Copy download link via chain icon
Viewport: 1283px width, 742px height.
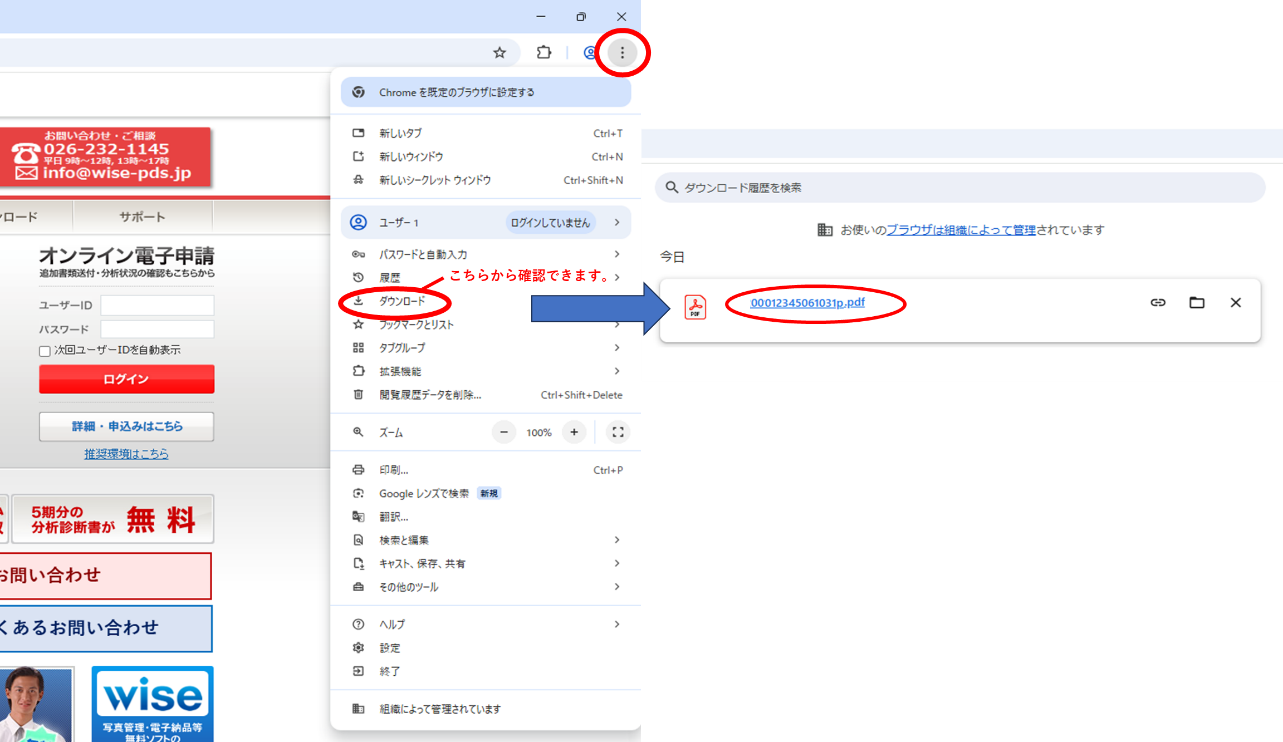click(x=1158, y=302)
